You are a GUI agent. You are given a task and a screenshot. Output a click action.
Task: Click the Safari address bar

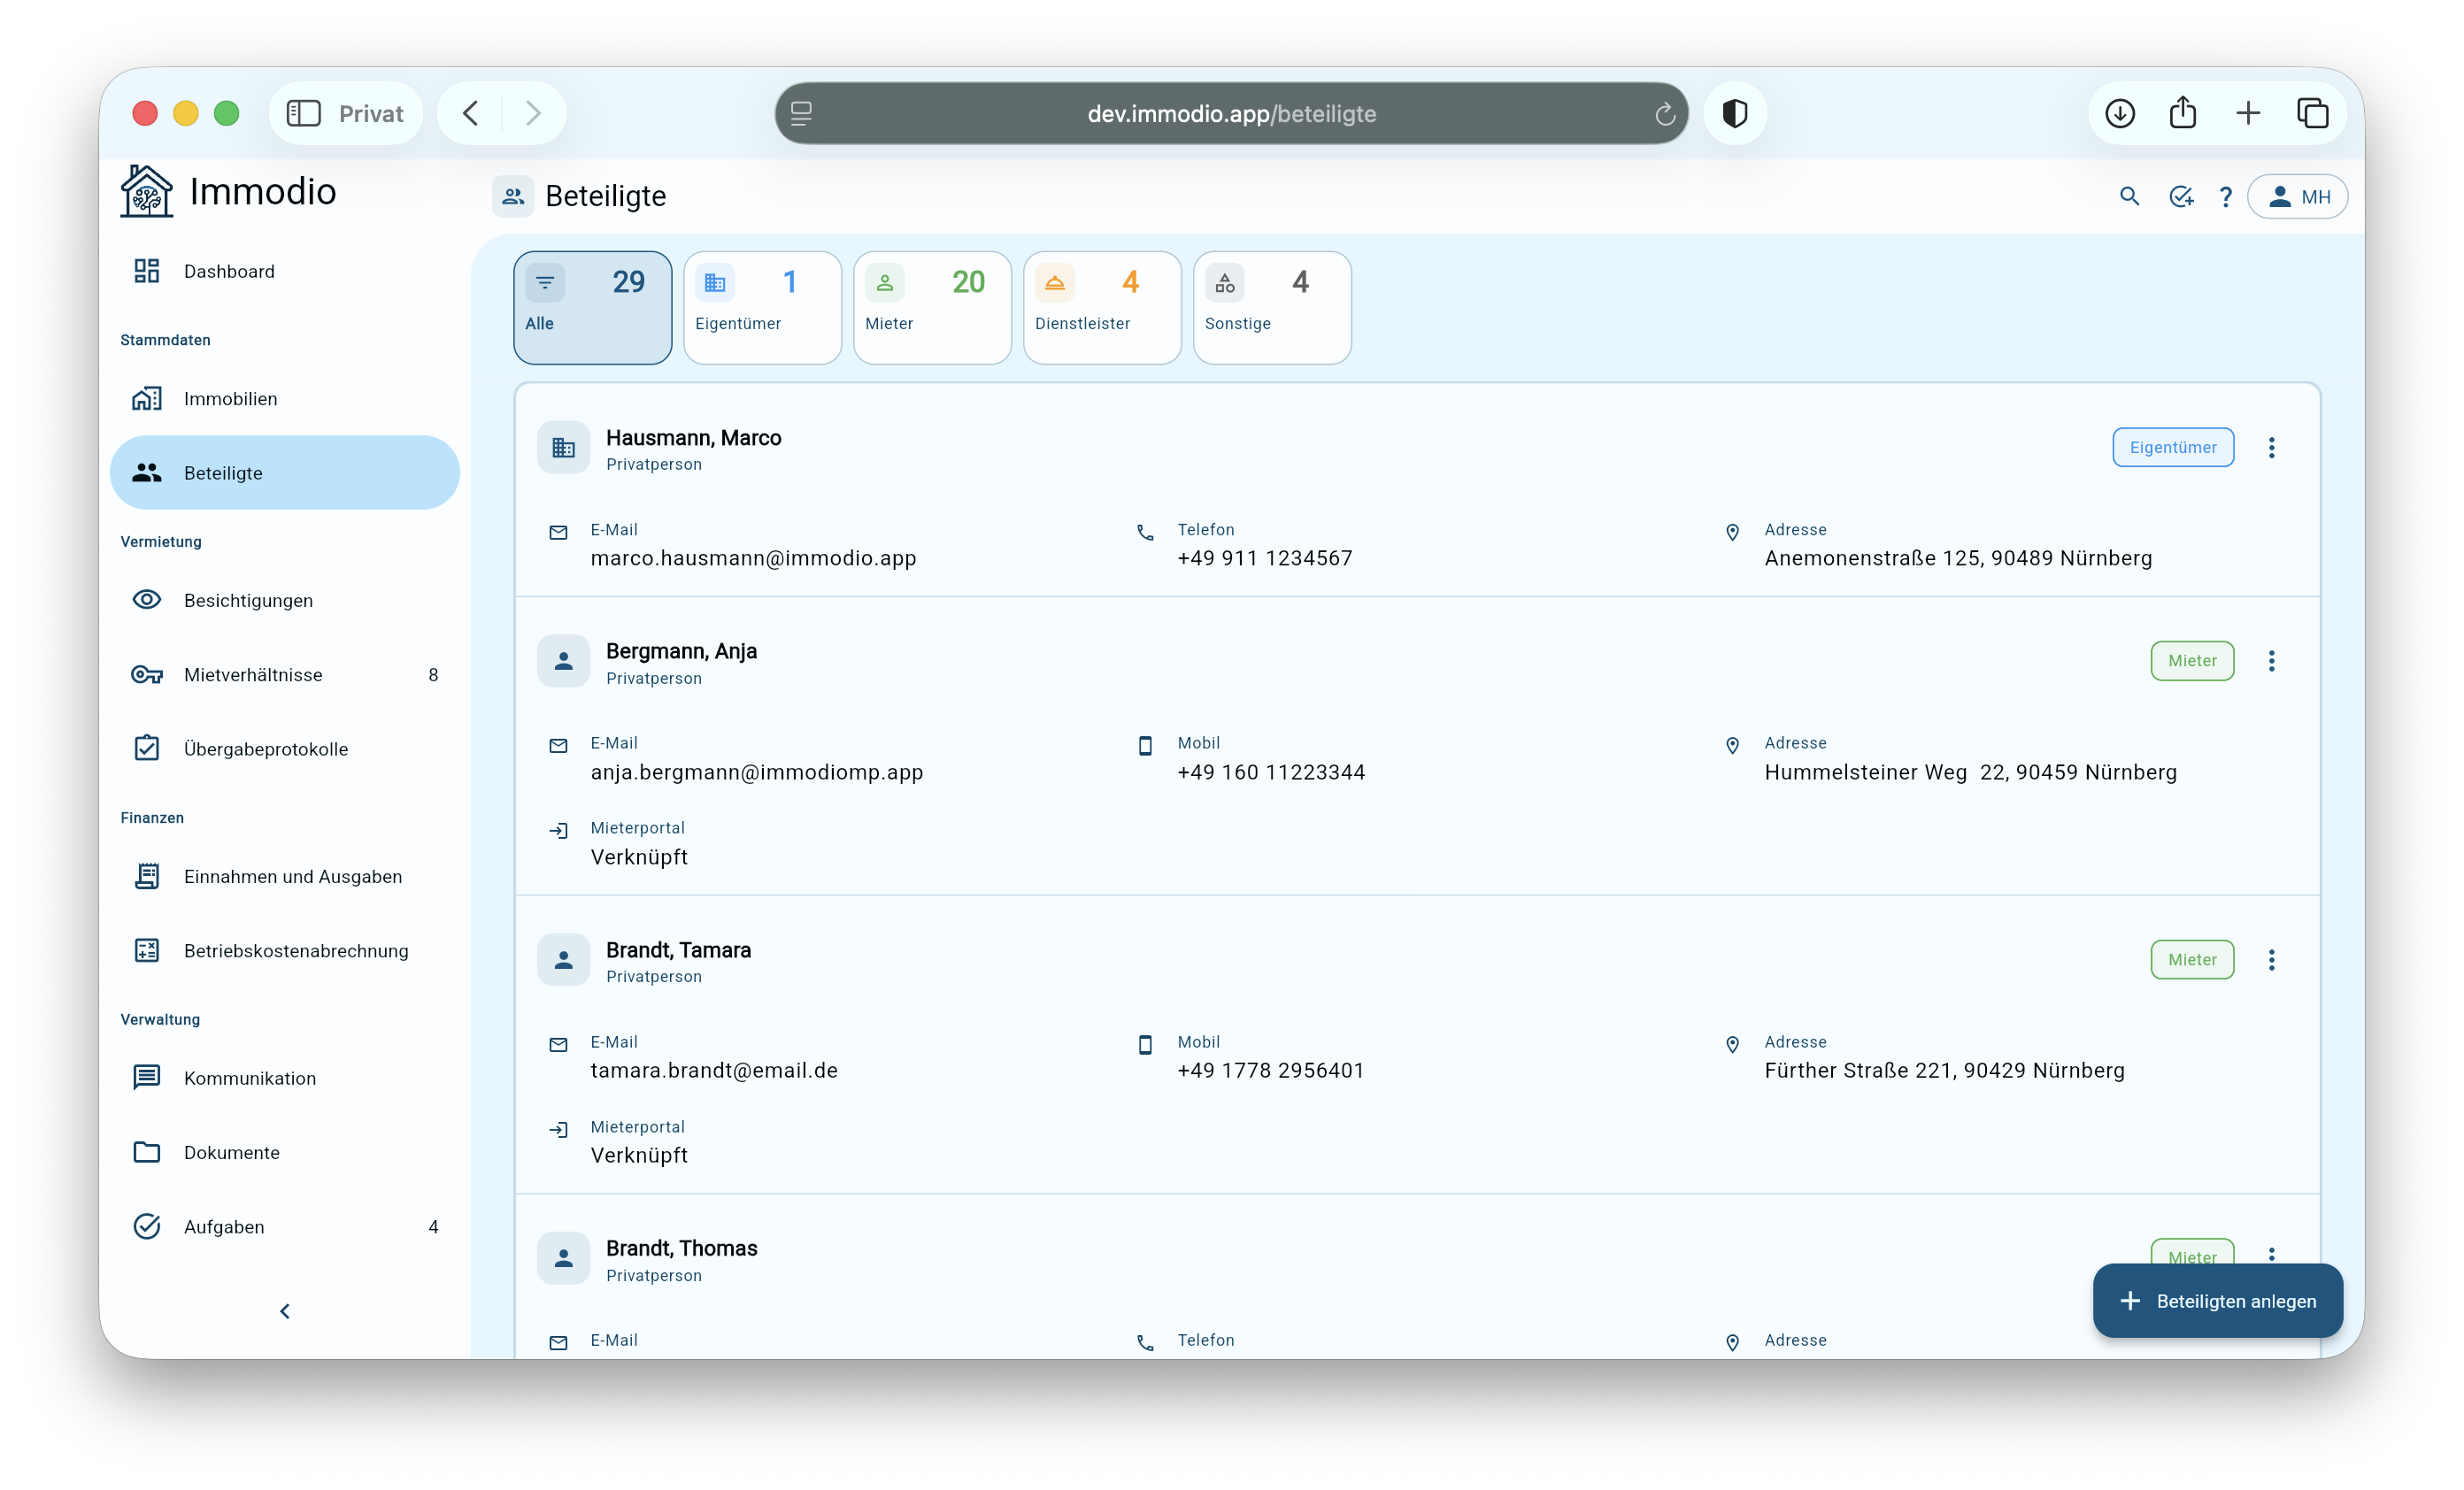(1231, 113)
